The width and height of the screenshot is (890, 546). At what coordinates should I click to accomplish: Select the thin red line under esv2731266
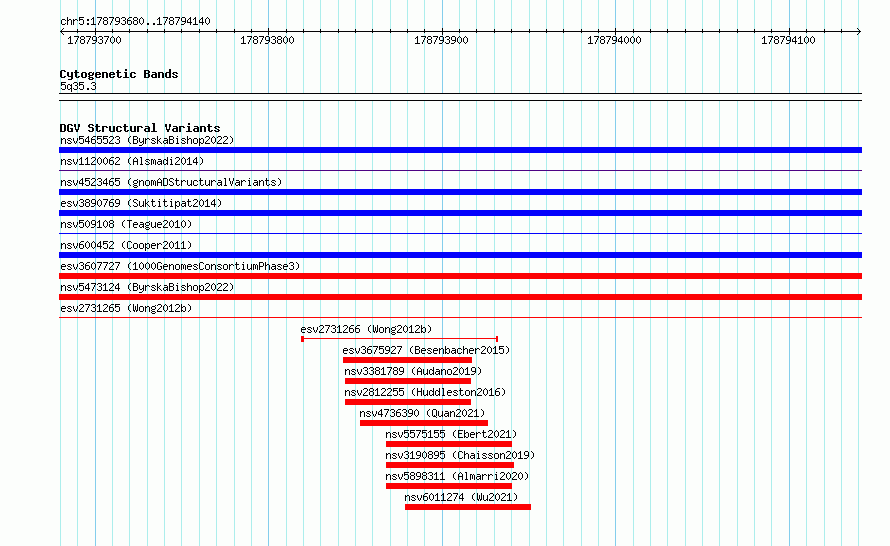[400, 339]
